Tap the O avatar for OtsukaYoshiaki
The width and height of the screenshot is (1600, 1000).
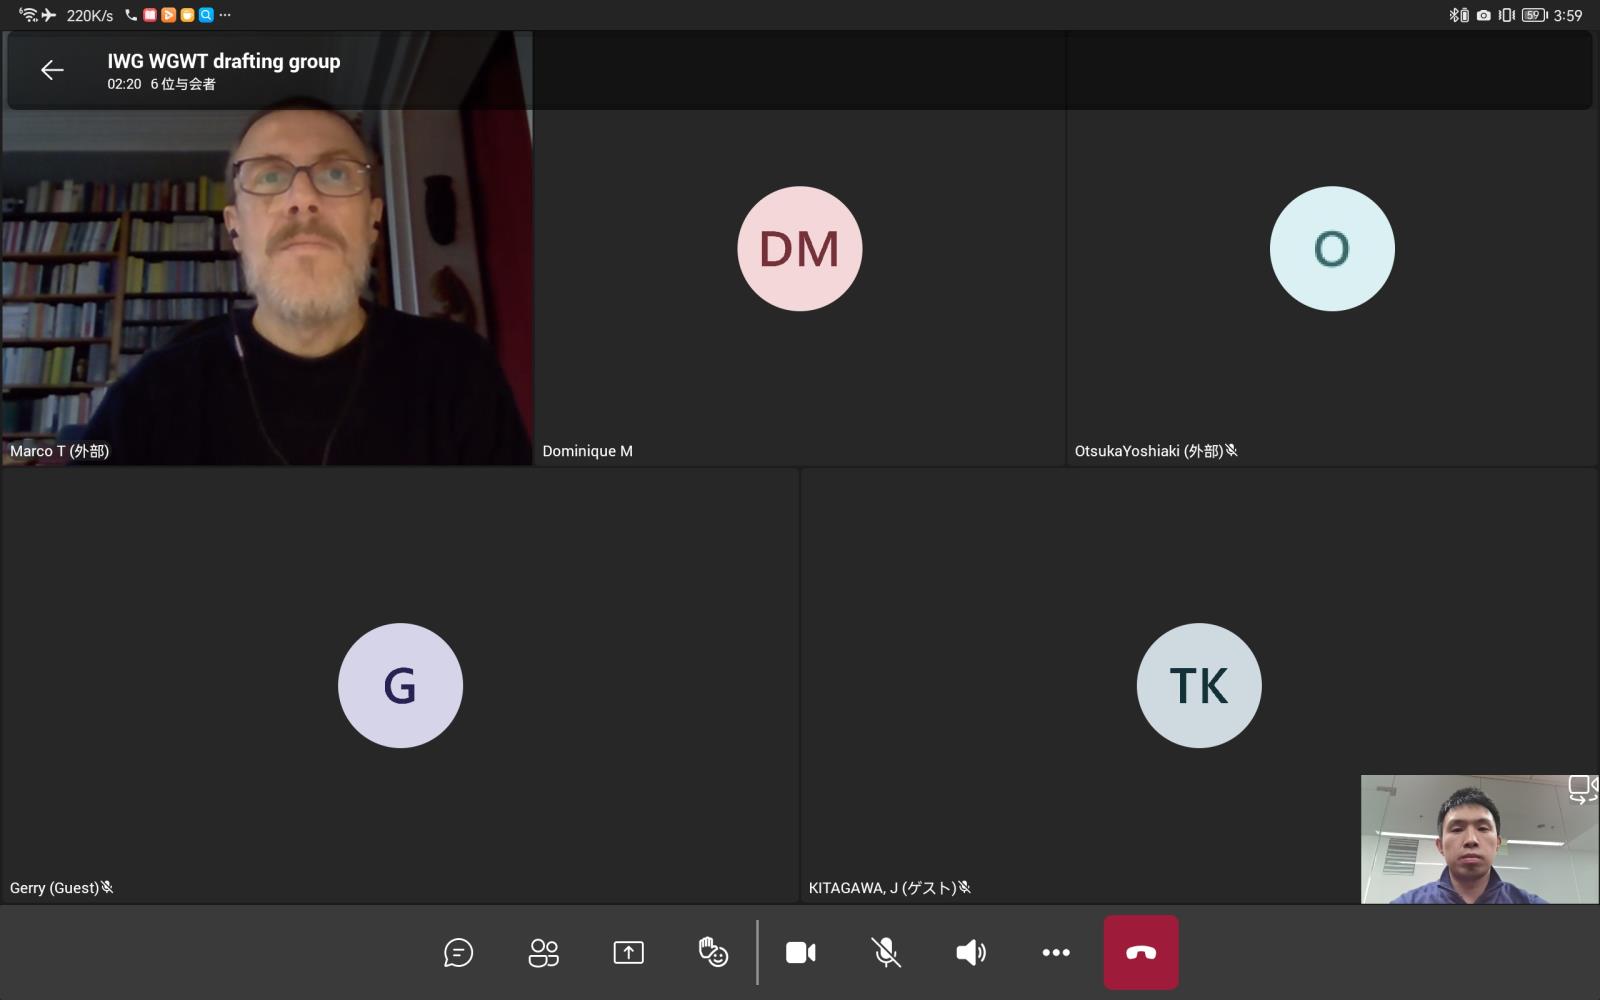point(1331,249)
